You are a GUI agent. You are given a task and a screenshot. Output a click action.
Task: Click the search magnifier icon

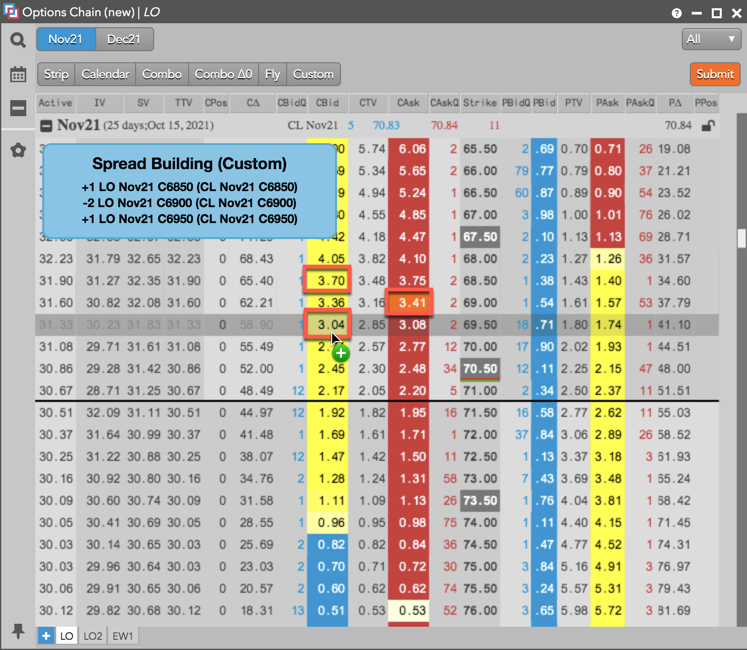18,40
